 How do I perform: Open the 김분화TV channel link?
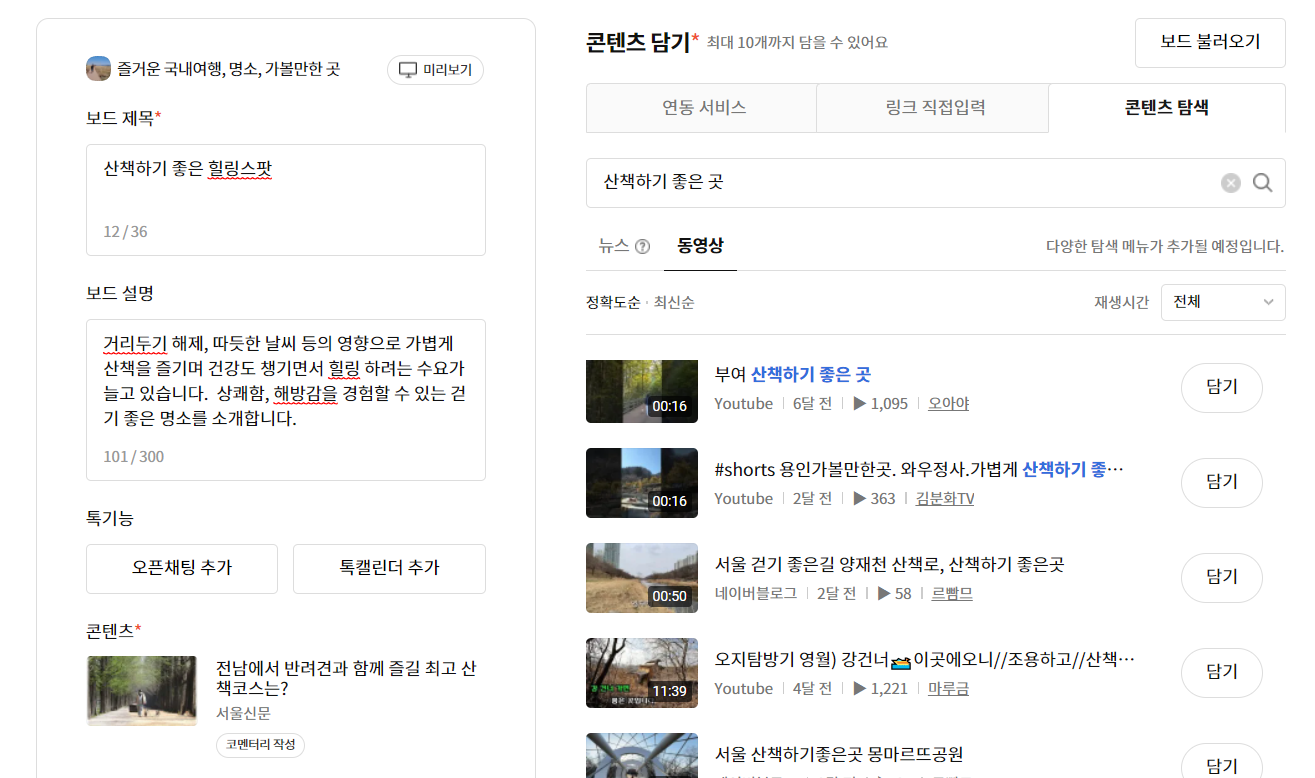[x=945, y=499]
